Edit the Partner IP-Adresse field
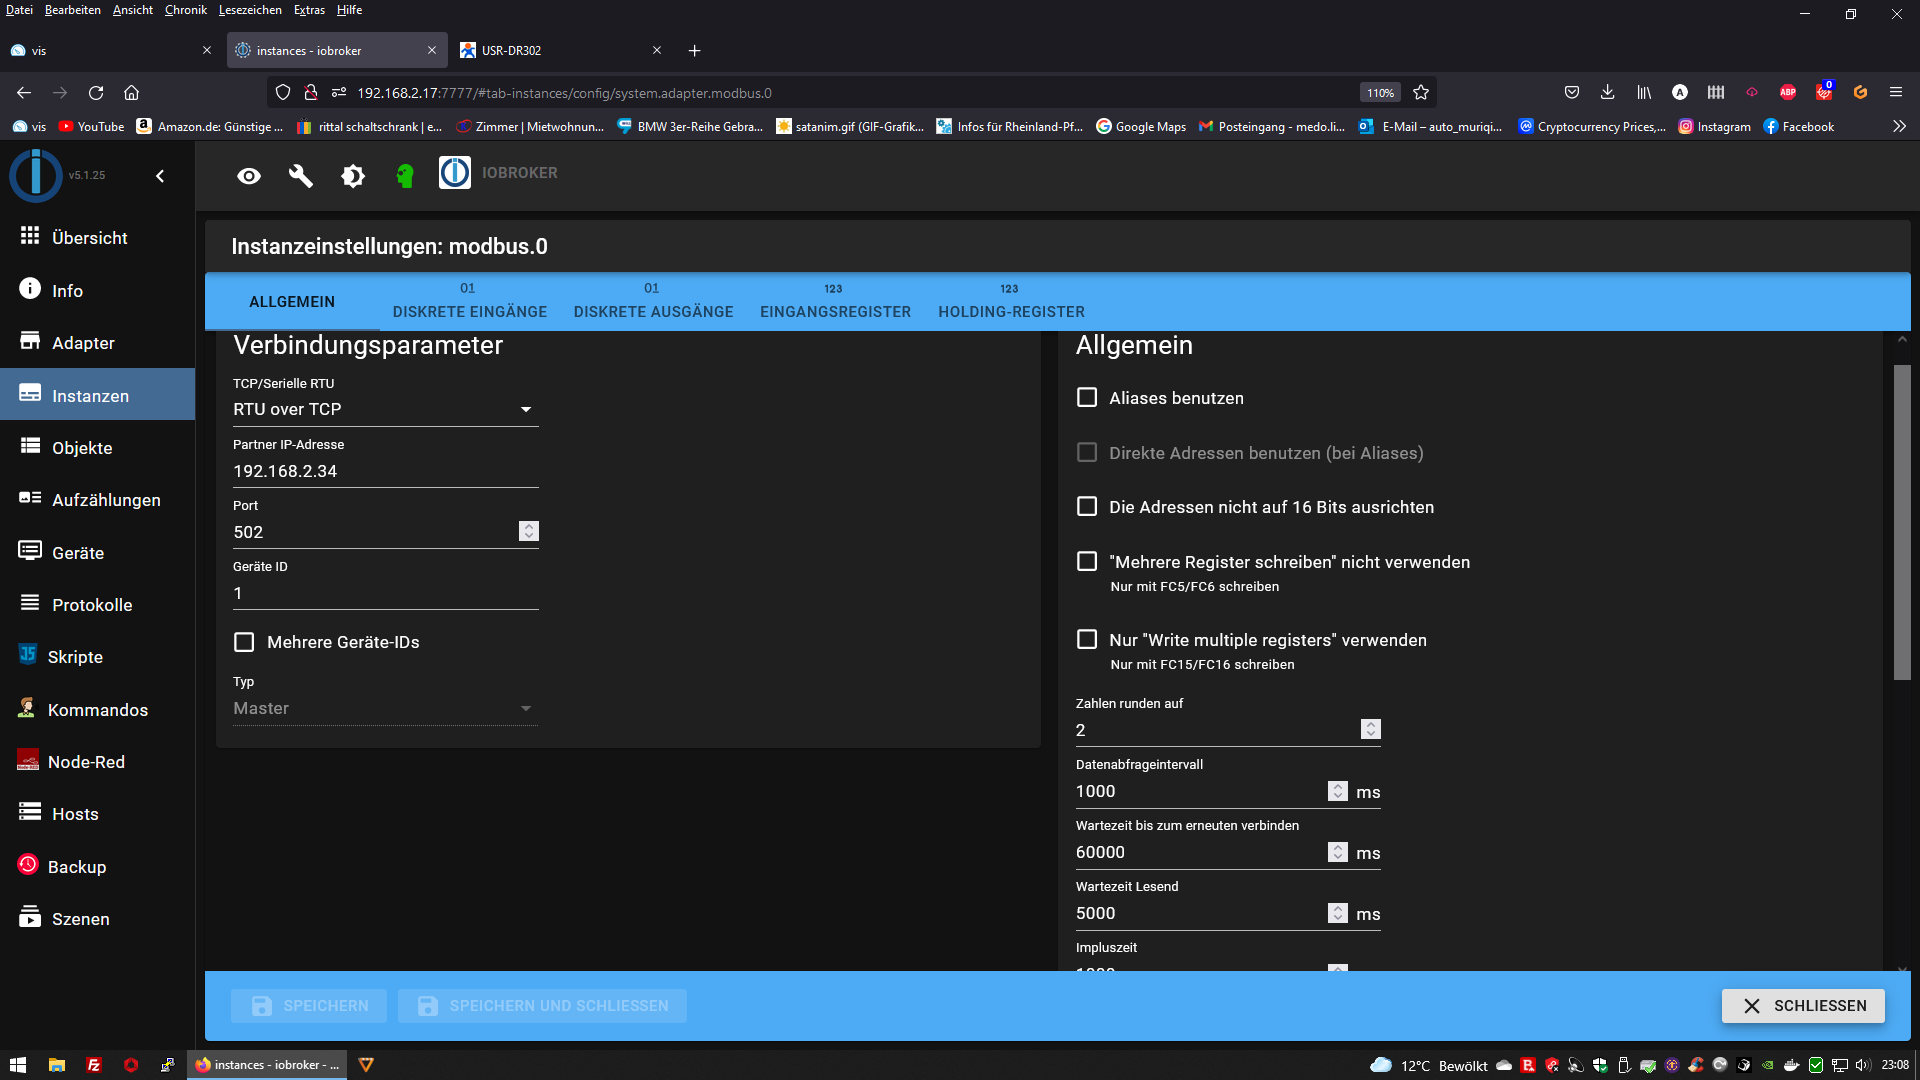This screenshot has width=1920, height=1080. [385, 471]
